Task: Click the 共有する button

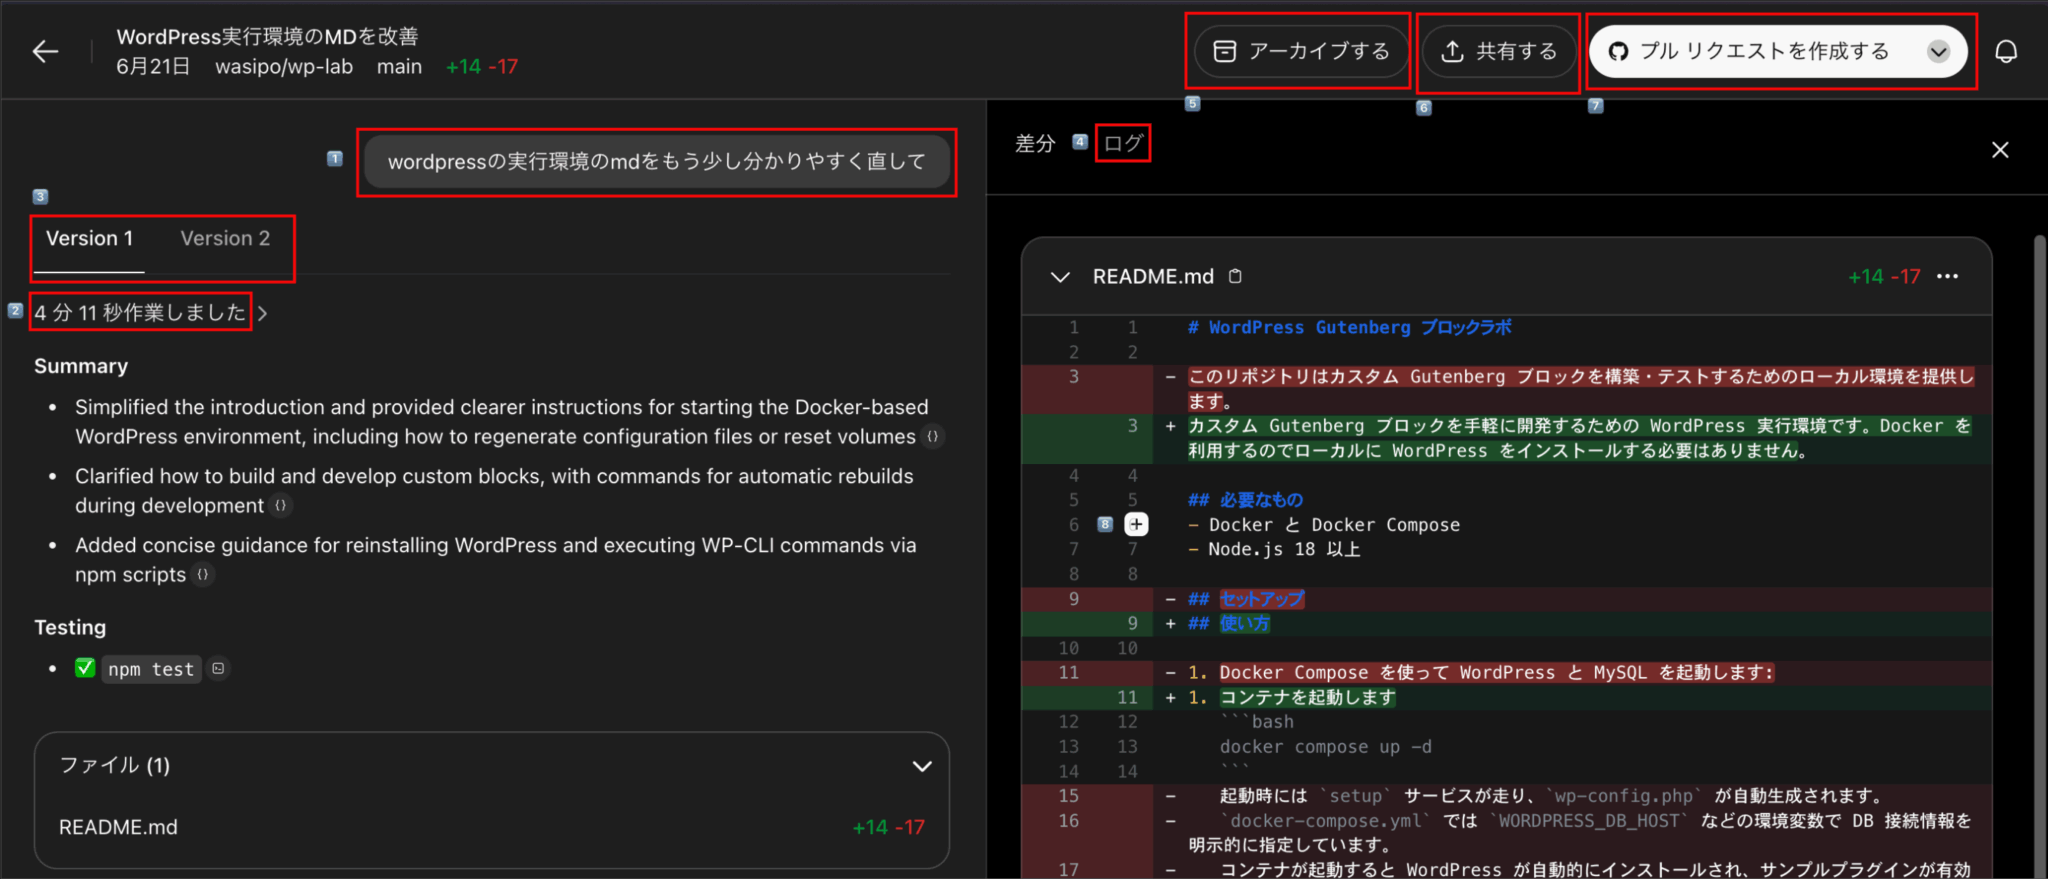Action: [1499, 52]
